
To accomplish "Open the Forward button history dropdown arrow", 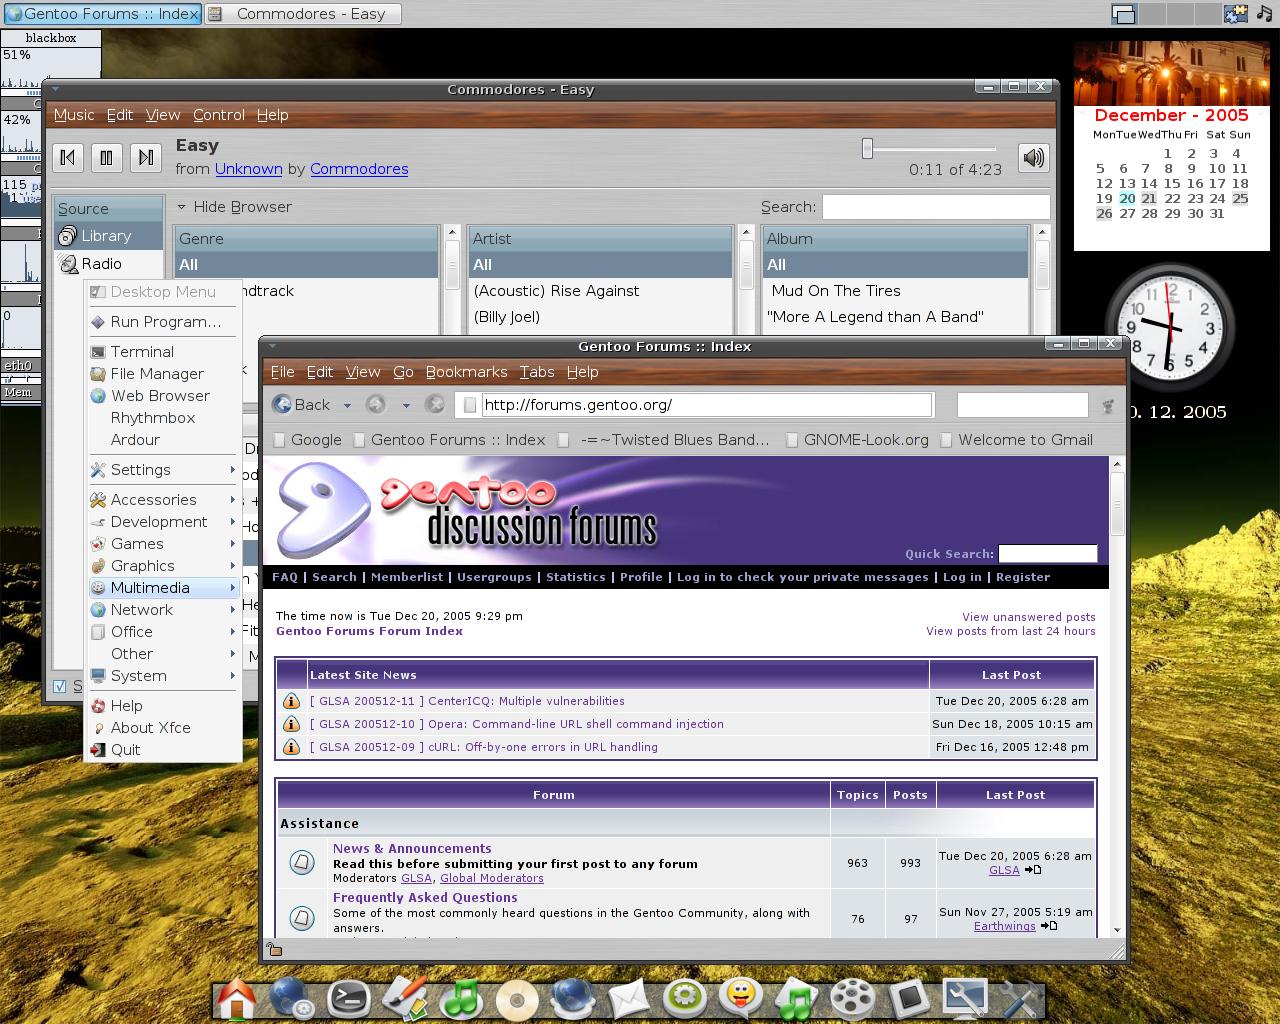I will pyautogui.click(x=406, y=405).
